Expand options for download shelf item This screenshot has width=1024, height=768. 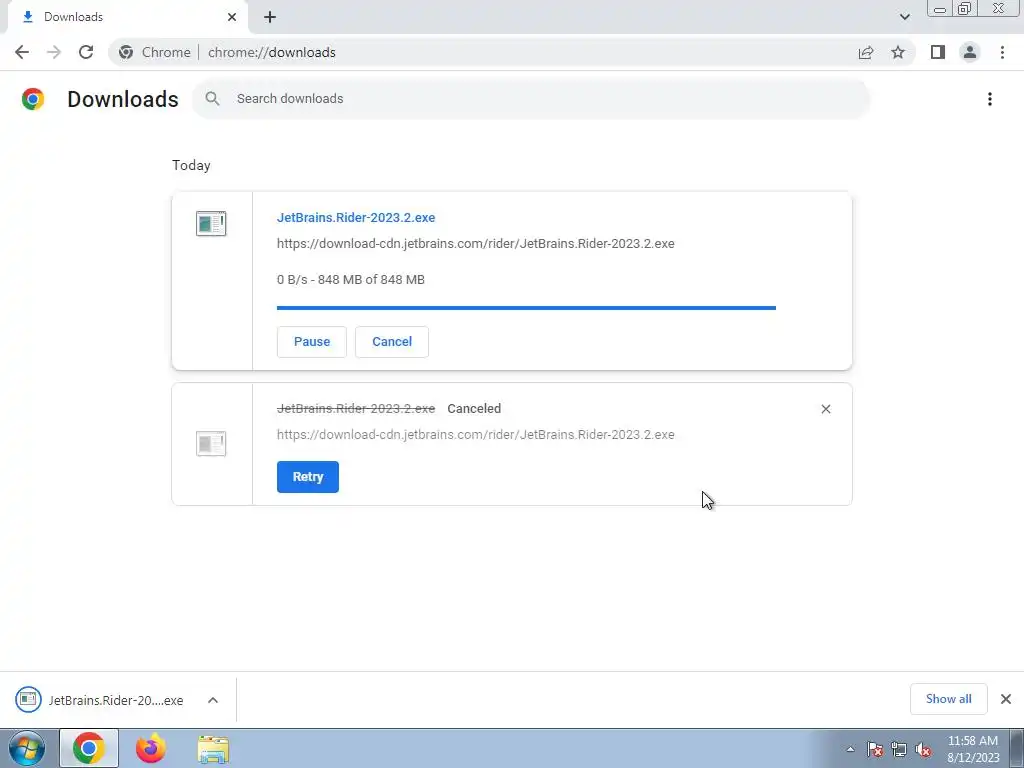click(213, 700)
